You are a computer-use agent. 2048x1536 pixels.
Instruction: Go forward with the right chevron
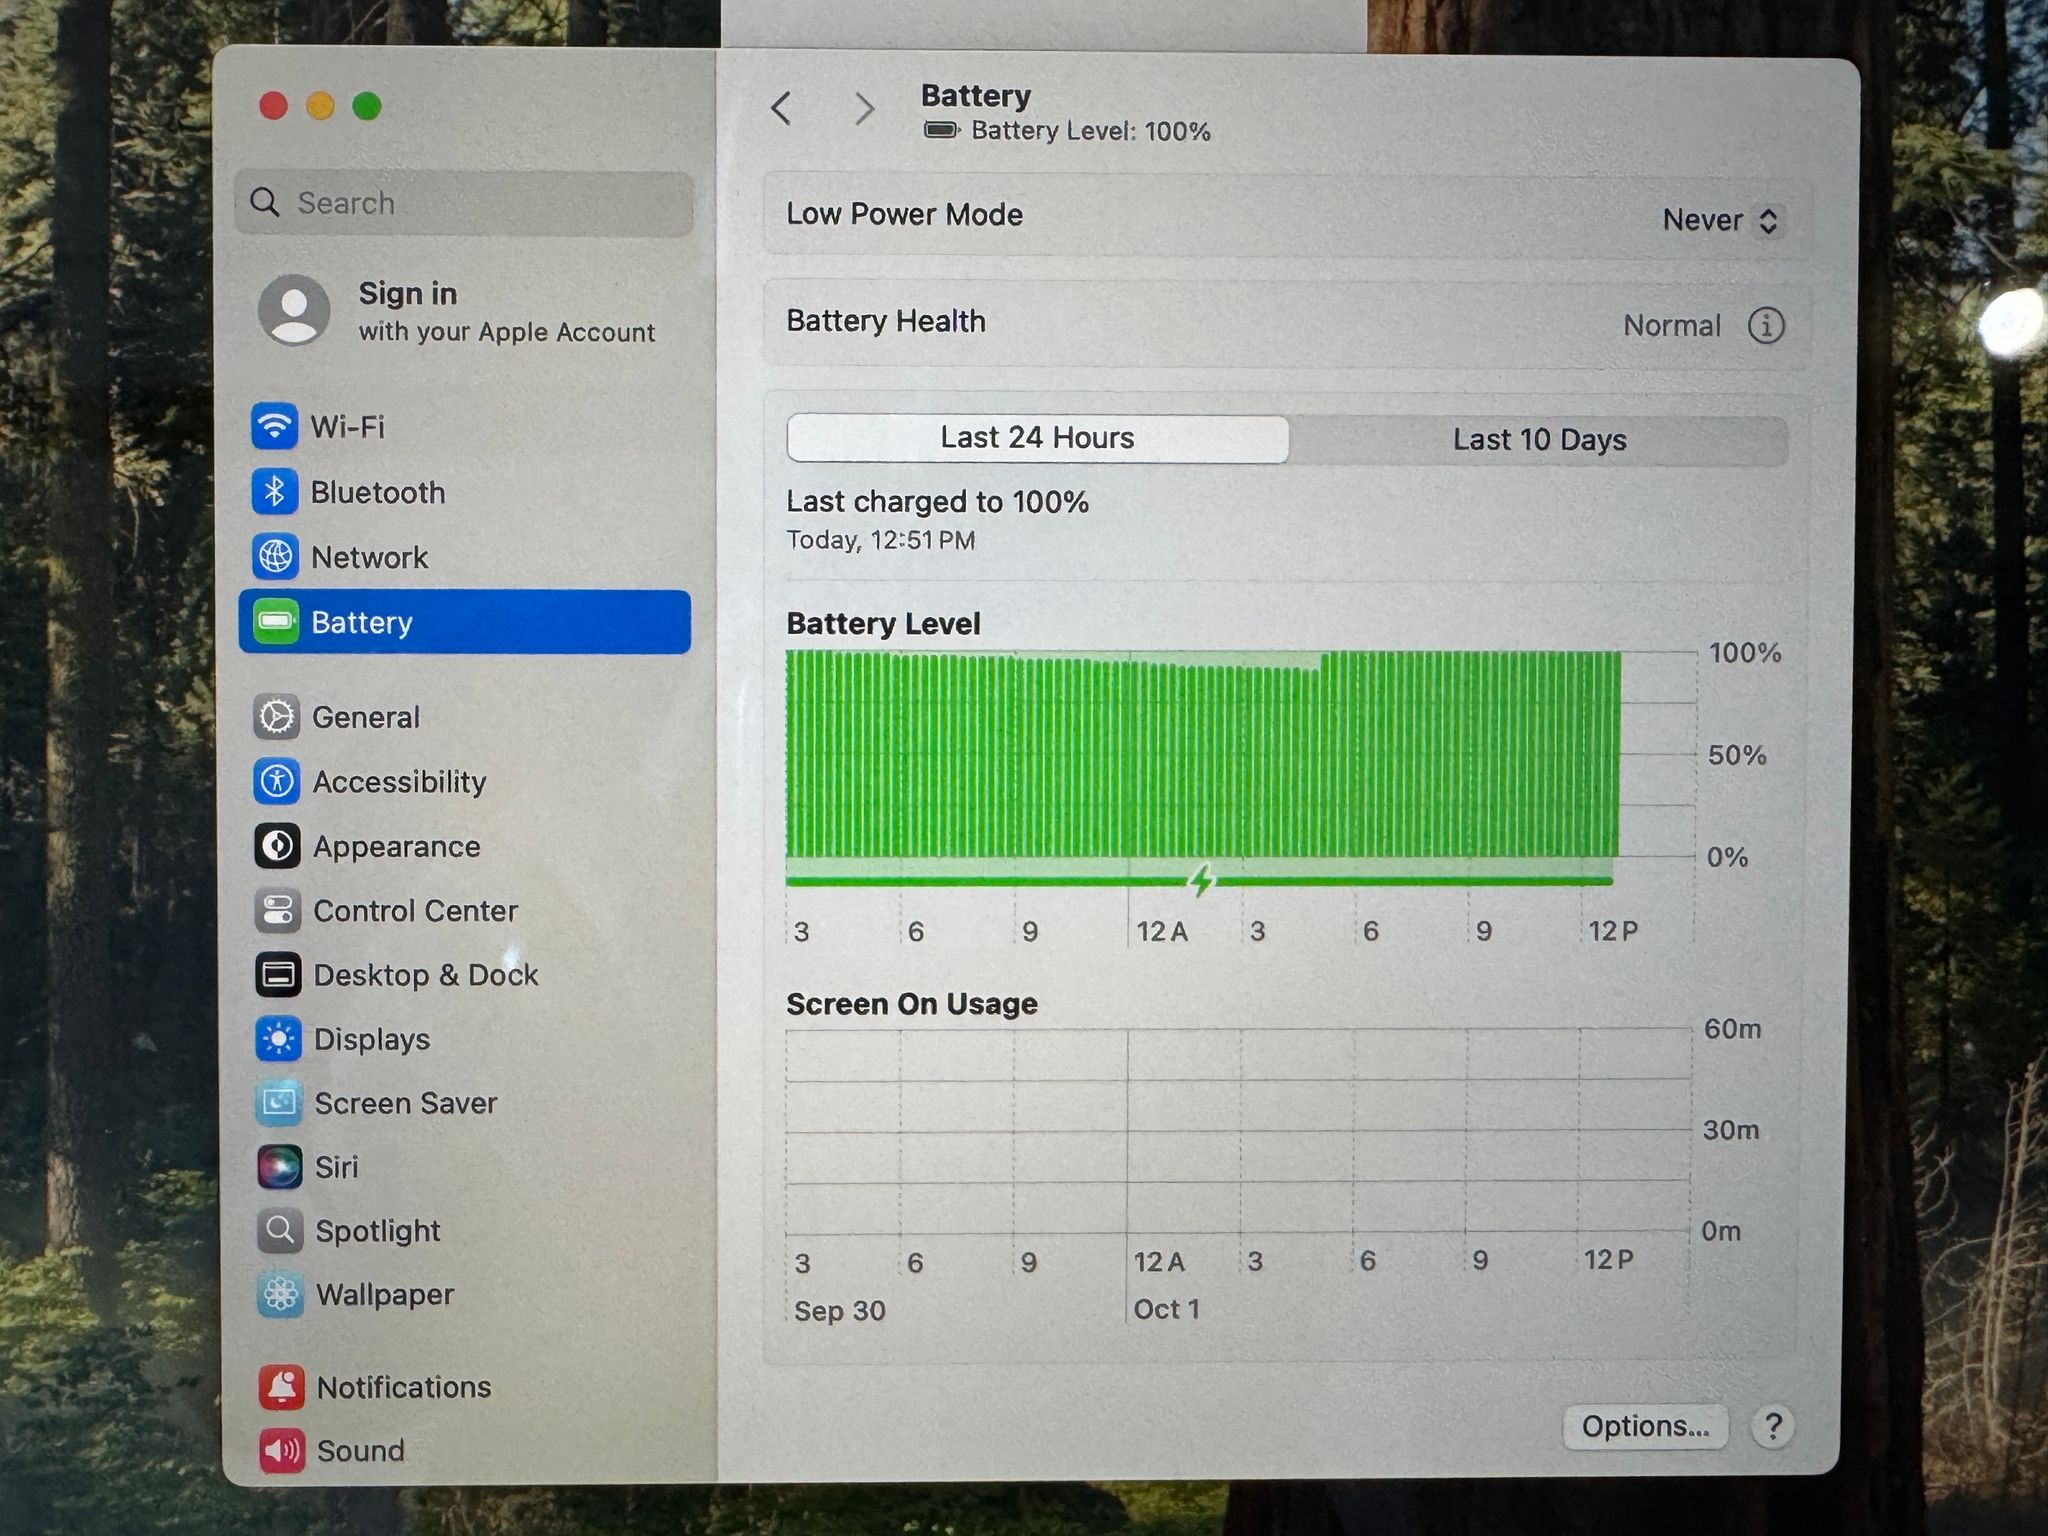coord(864,108)
